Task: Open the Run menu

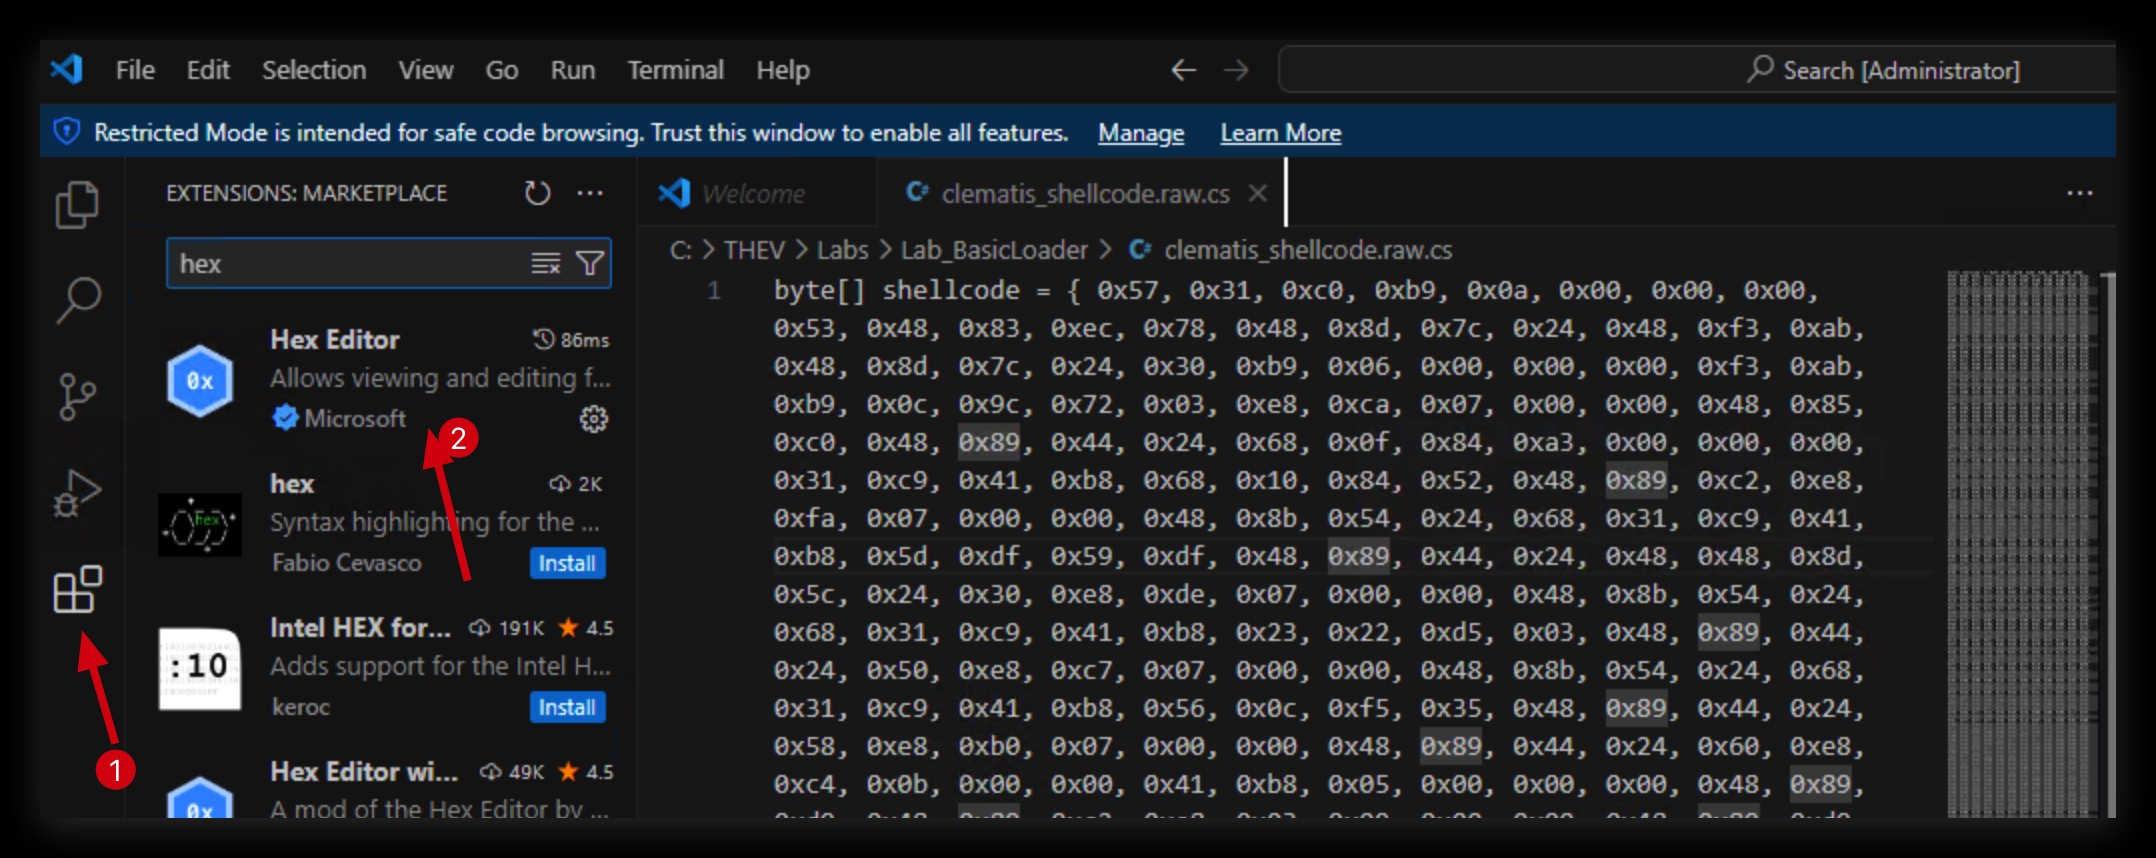Action: pyautogui.click(x=573, y=70)
